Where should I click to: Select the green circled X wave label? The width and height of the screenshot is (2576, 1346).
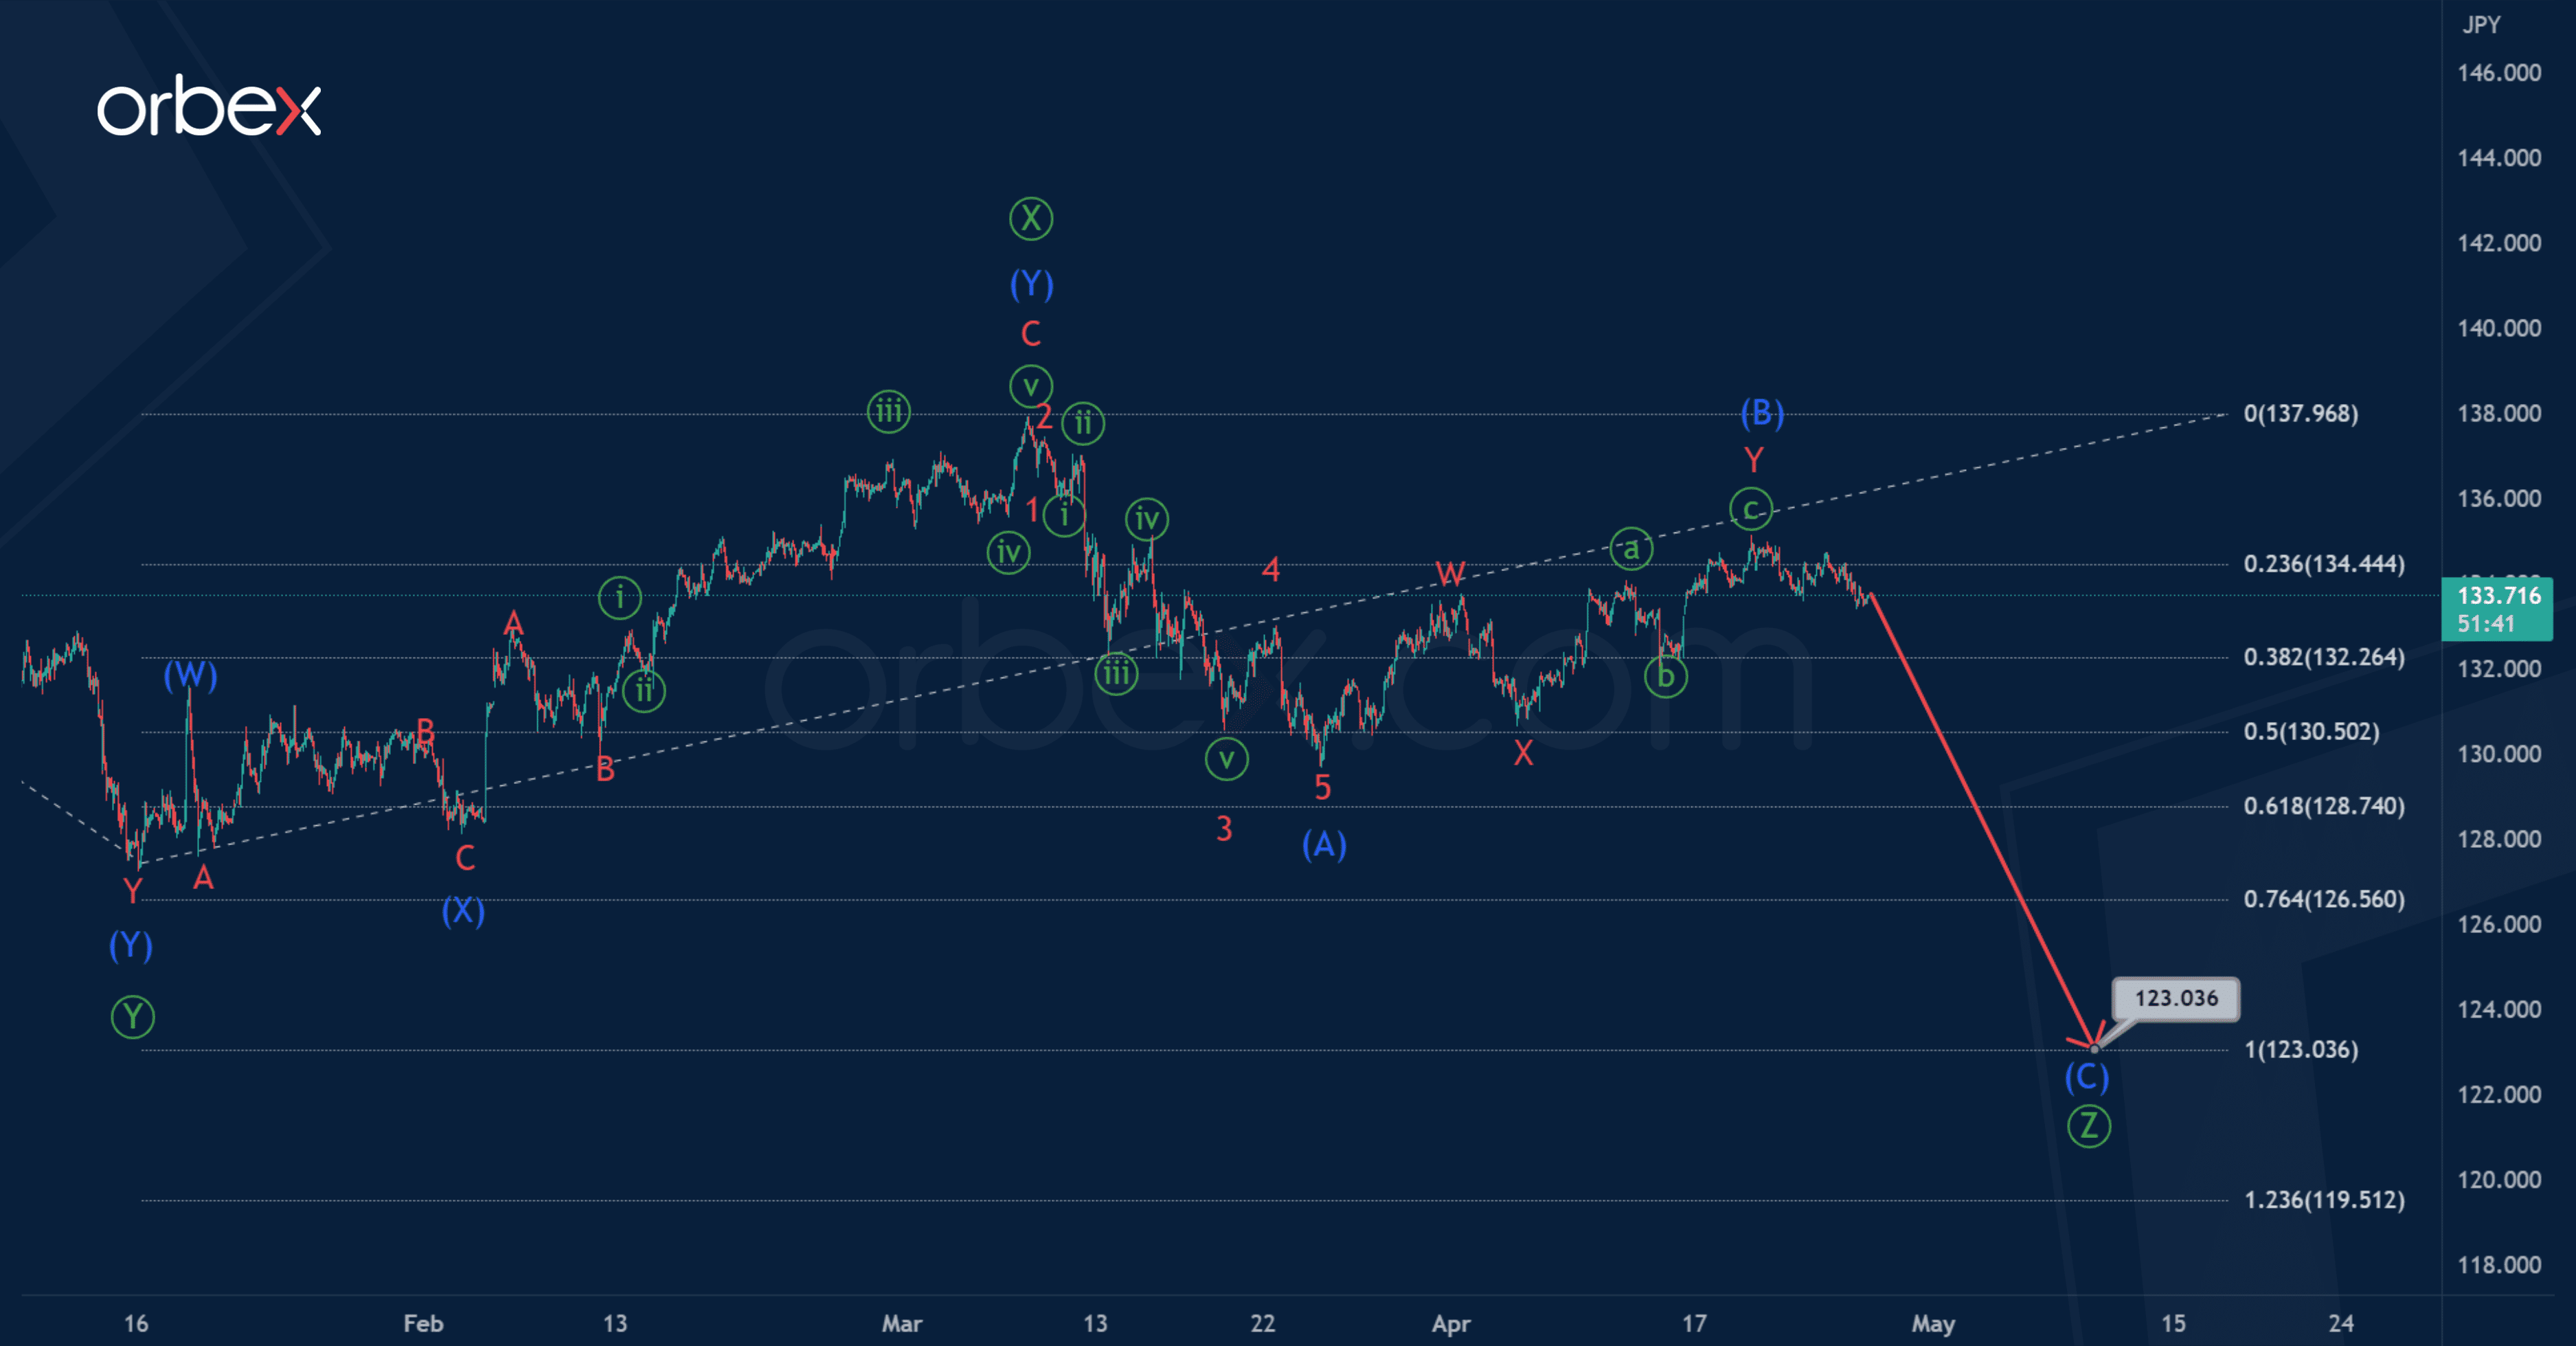tap(1031, 218)
